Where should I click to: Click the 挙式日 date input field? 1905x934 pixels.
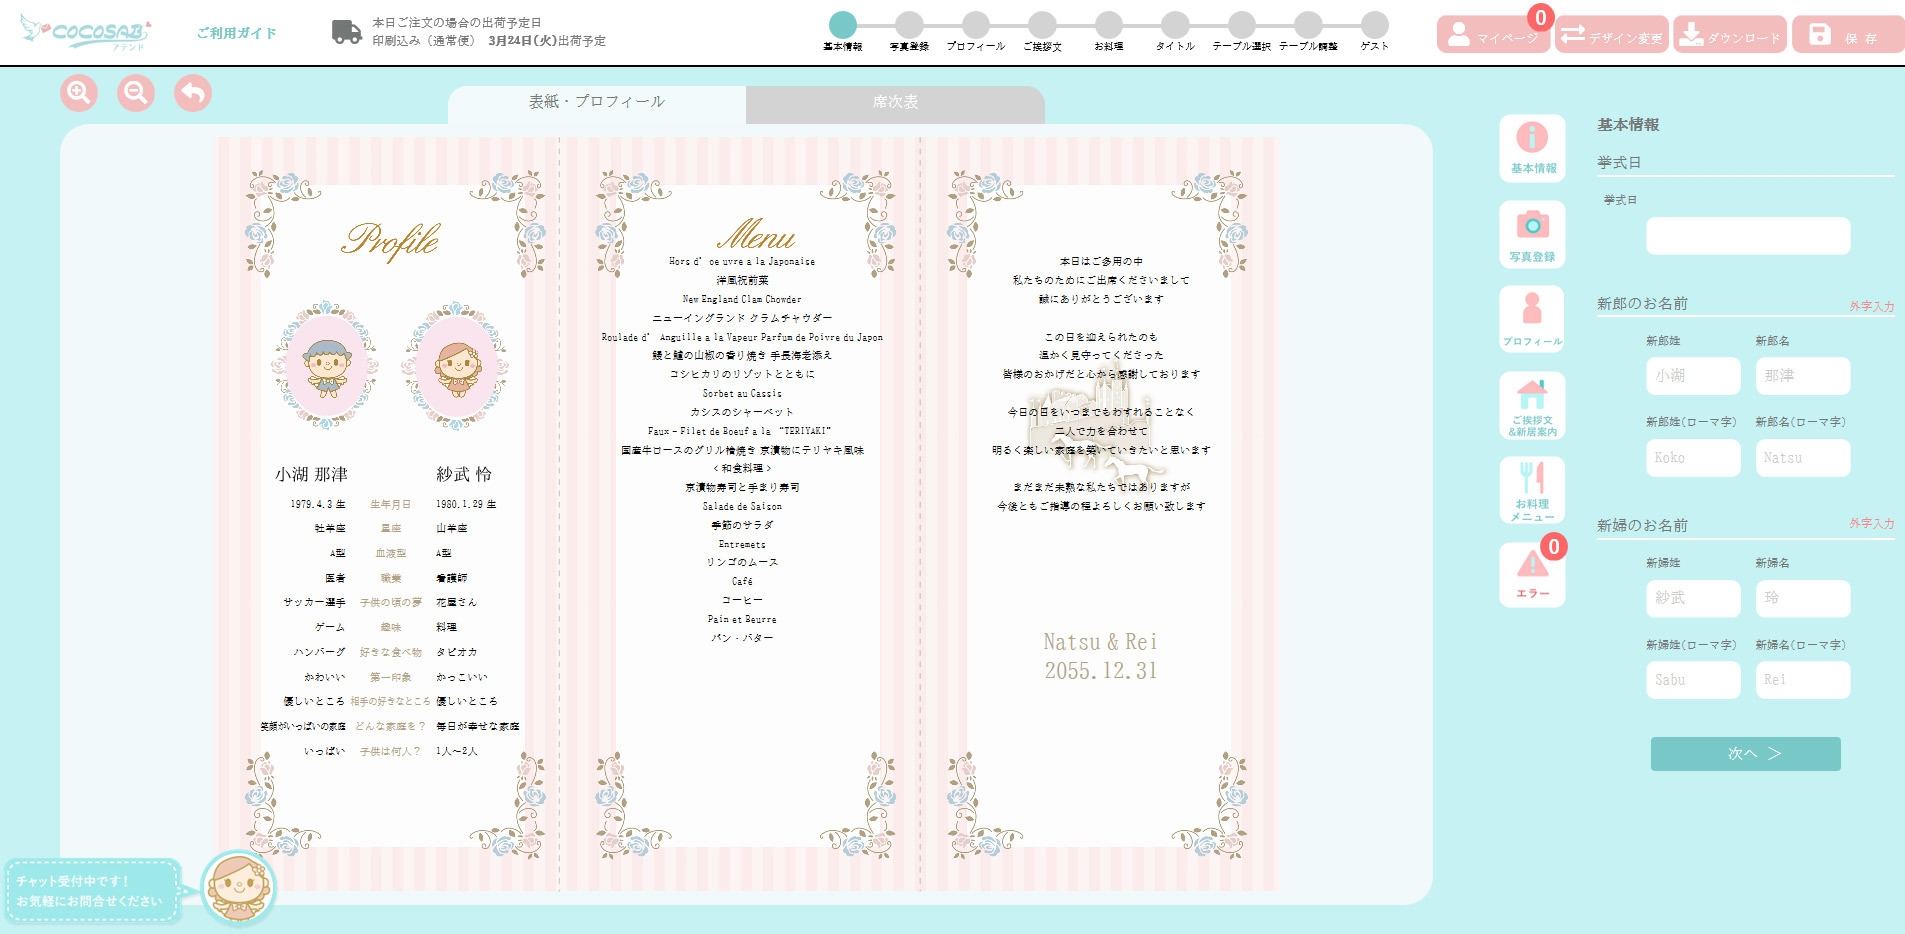tap(1746, 236)
